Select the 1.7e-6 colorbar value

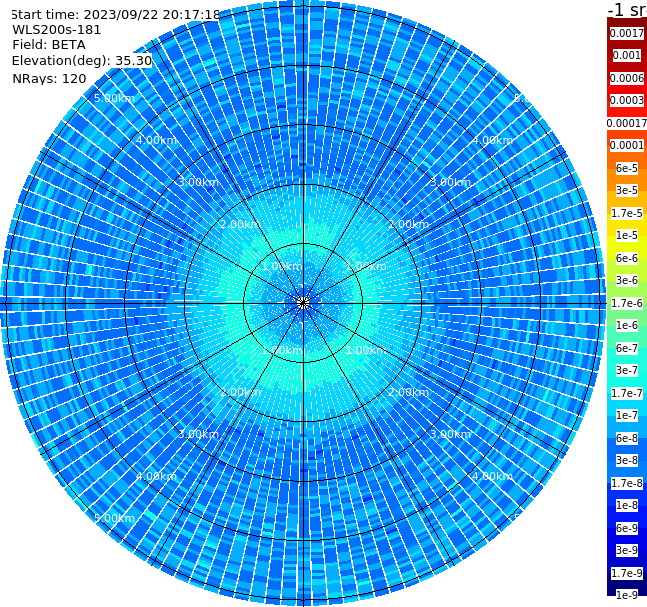click(x=627, y=303)
